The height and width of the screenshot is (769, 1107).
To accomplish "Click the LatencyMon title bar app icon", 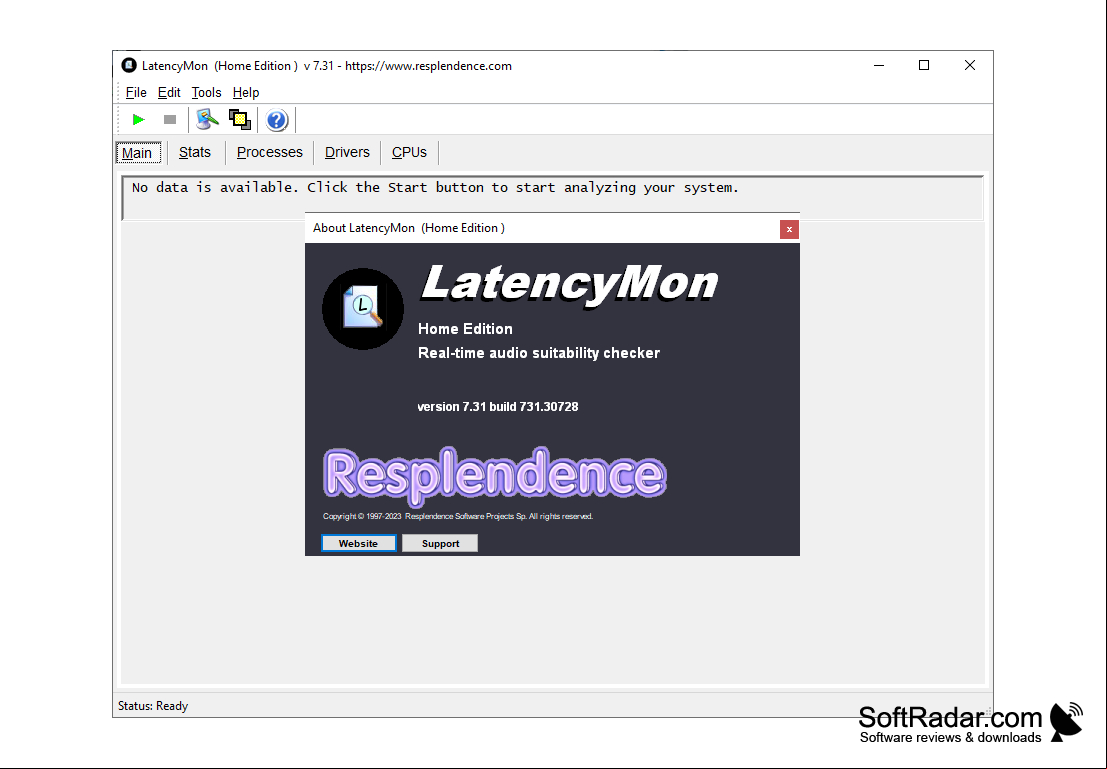I will coord(128,66).
